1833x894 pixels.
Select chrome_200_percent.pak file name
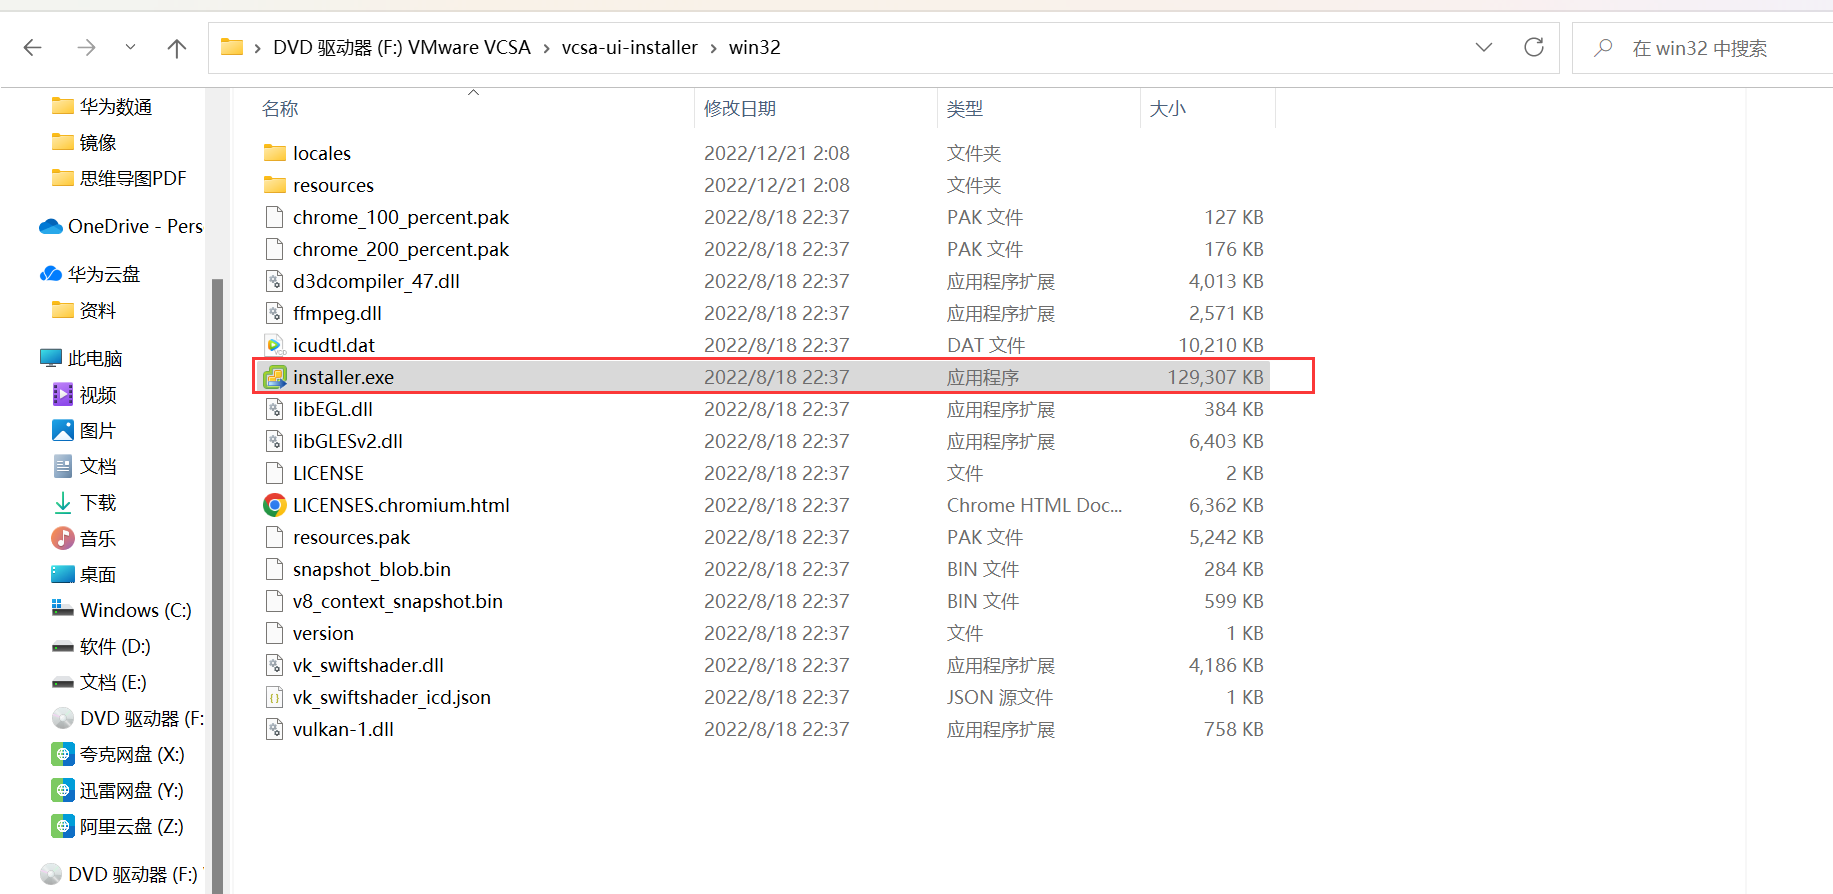[401, 249]
